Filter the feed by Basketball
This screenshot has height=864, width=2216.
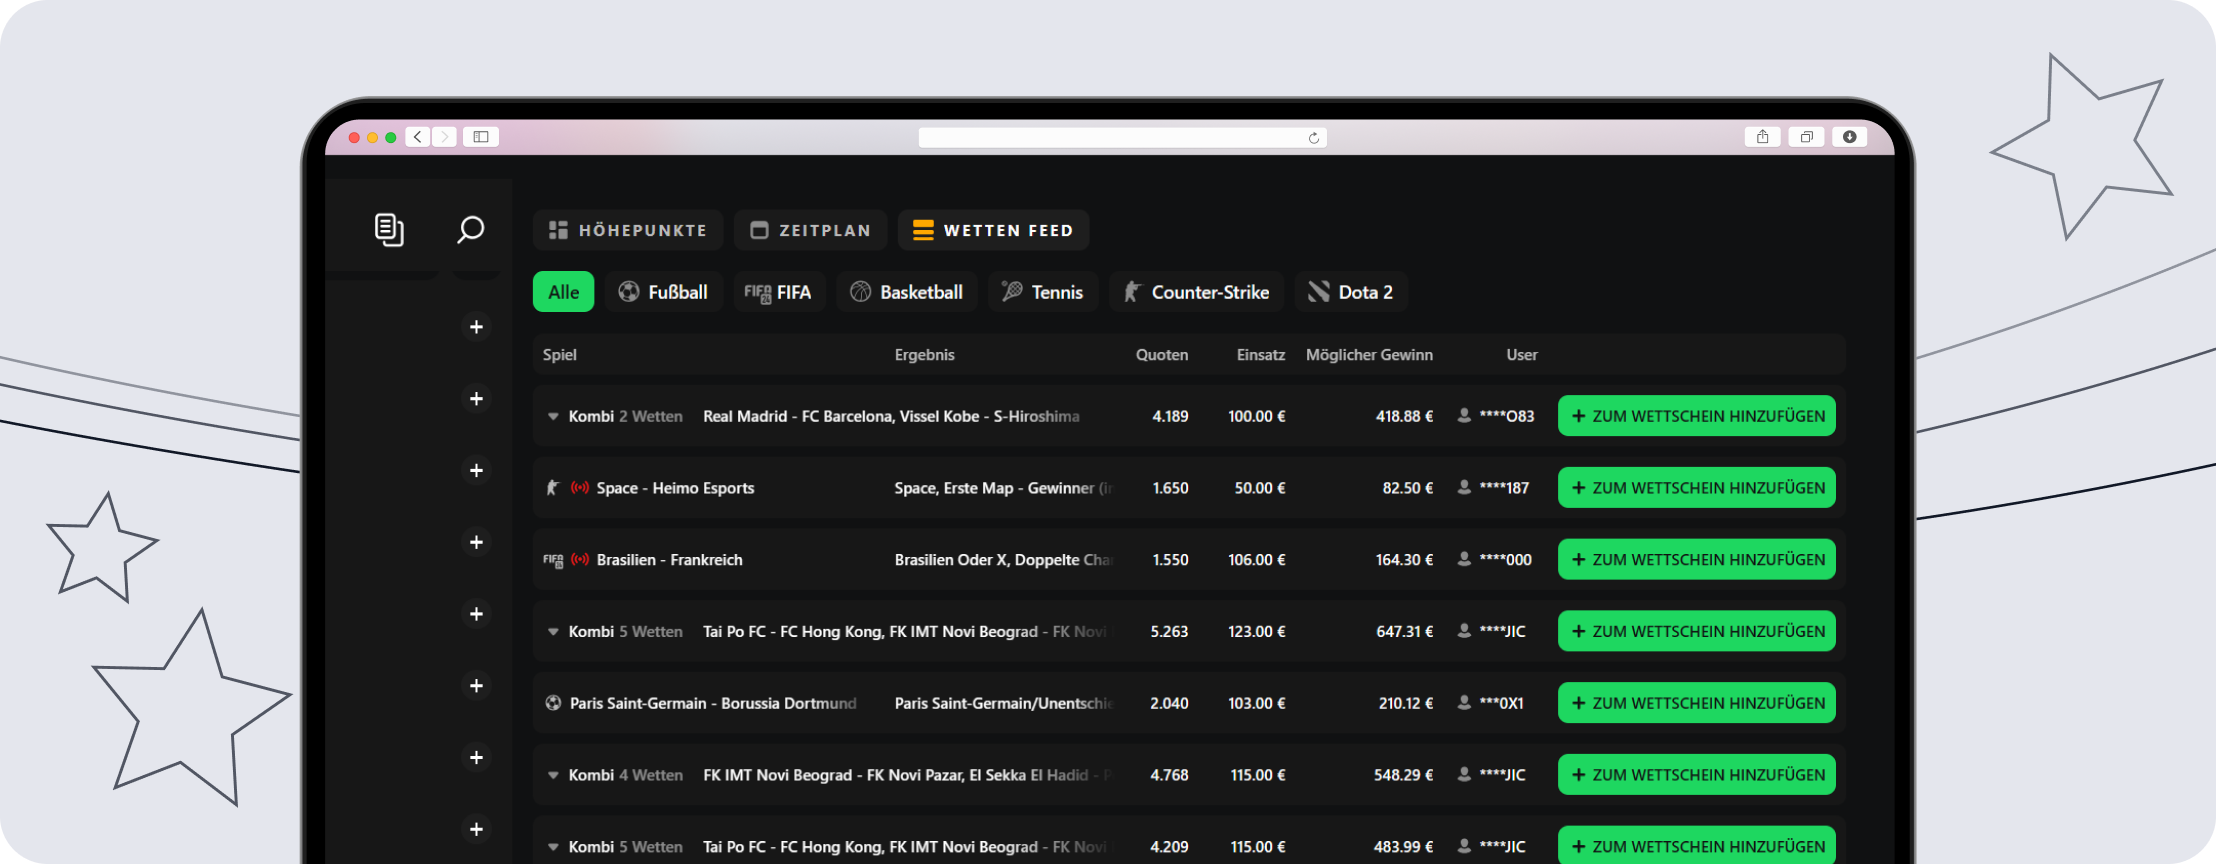click(907, 292)
